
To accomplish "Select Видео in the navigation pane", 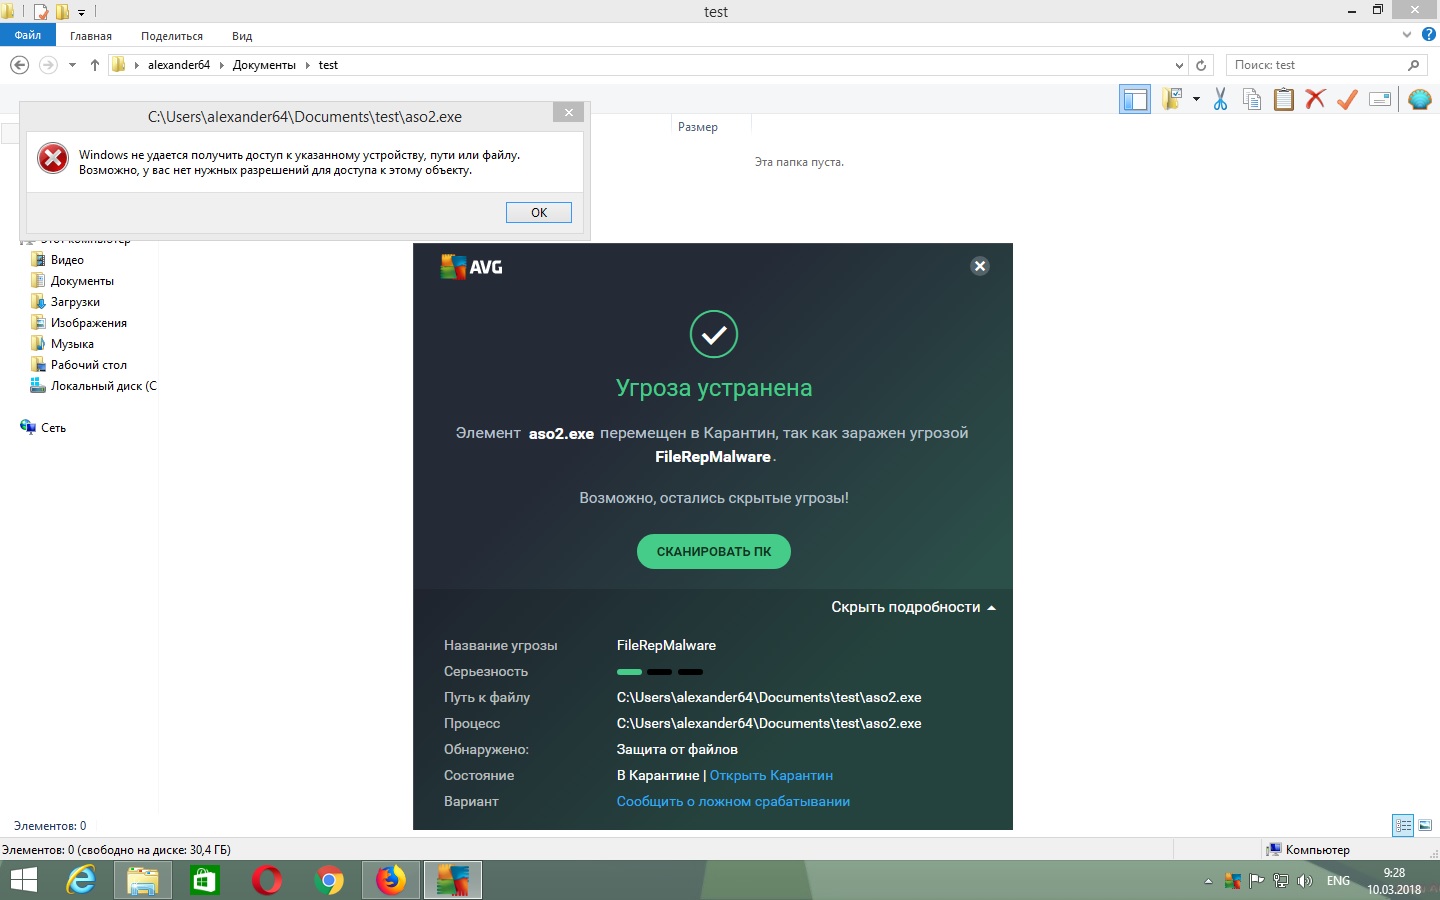I will pos(67,260).
